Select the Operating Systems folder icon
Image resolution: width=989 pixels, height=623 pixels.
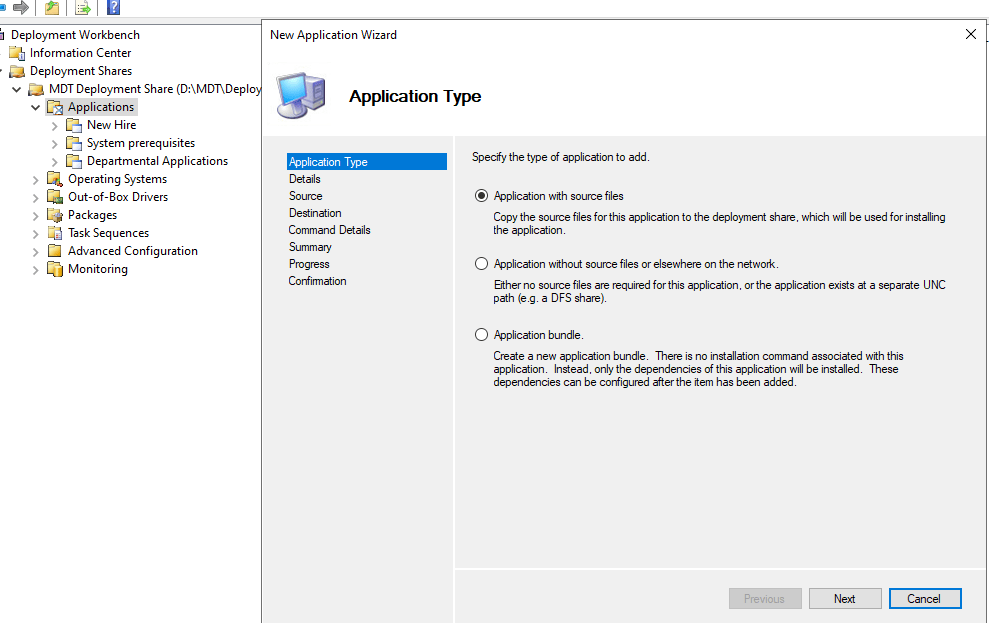(55, 179)
